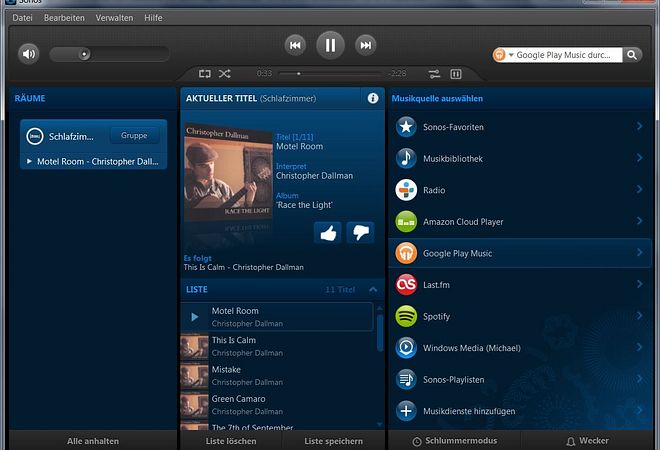This screenshot has height=450, width=660.
Task: Expand Google Play Music chevron
Action: [639, 252]
